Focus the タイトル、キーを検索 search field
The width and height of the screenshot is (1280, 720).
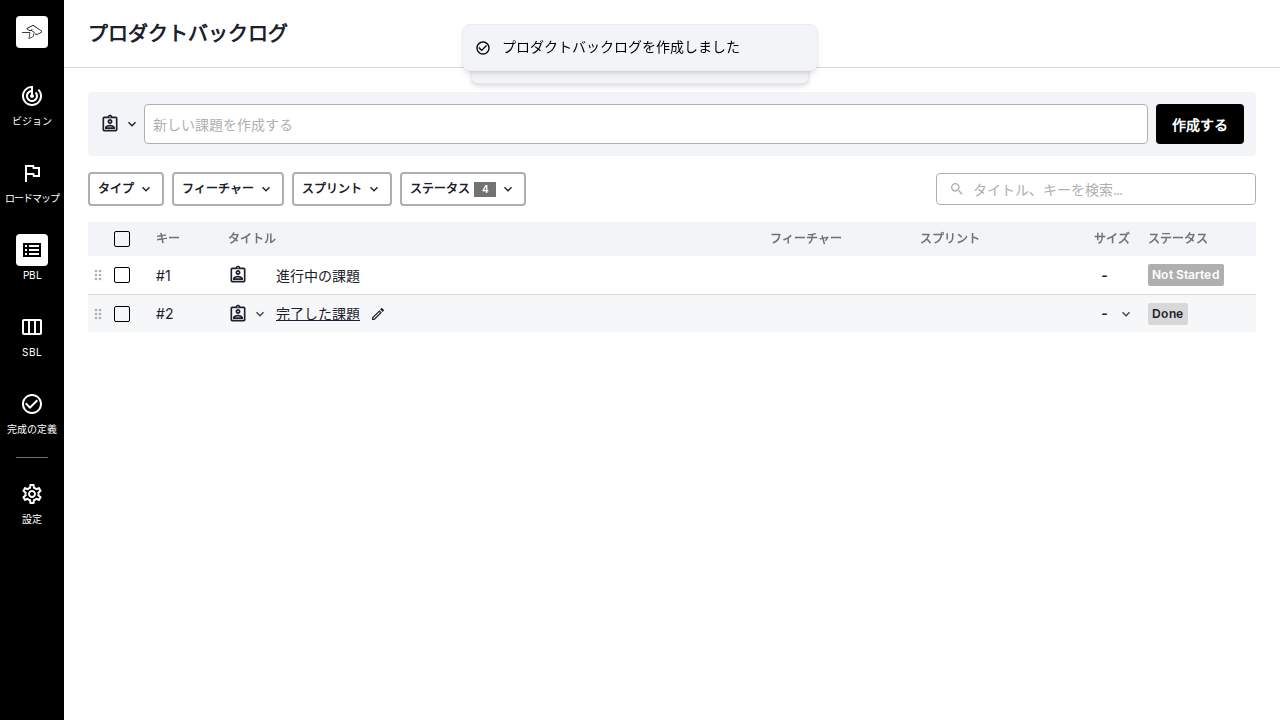pos(1096,189)
